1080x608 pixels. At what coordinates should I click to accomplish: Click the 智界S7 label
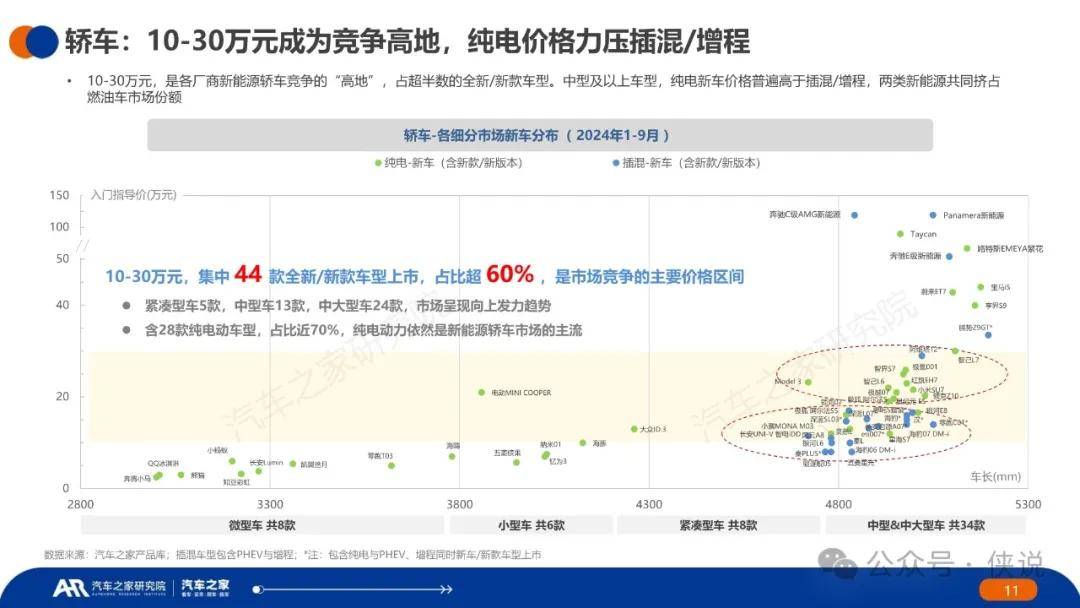pyautogui.click(x=884, y=369)
